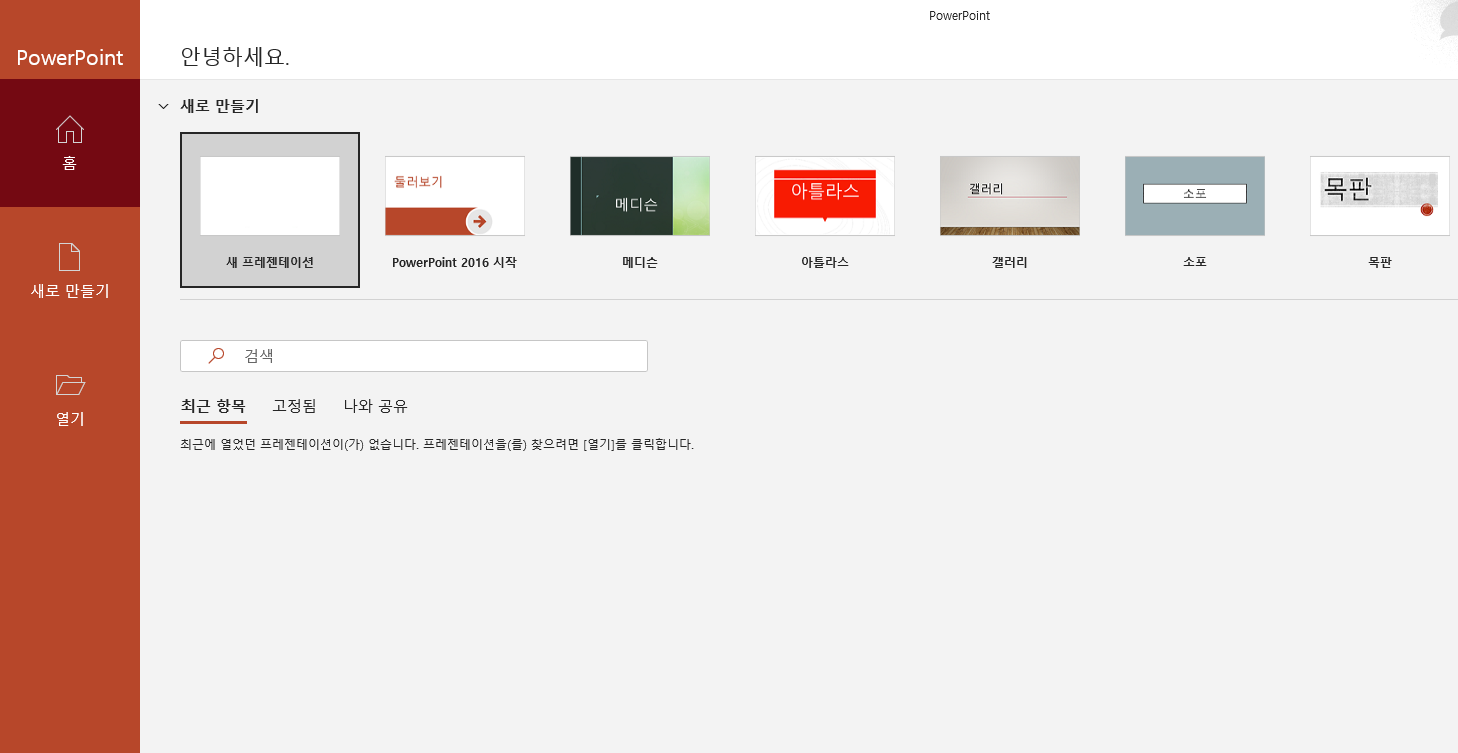Open the PowerPoint 2016 시작 tour template

tap(455, 196)
